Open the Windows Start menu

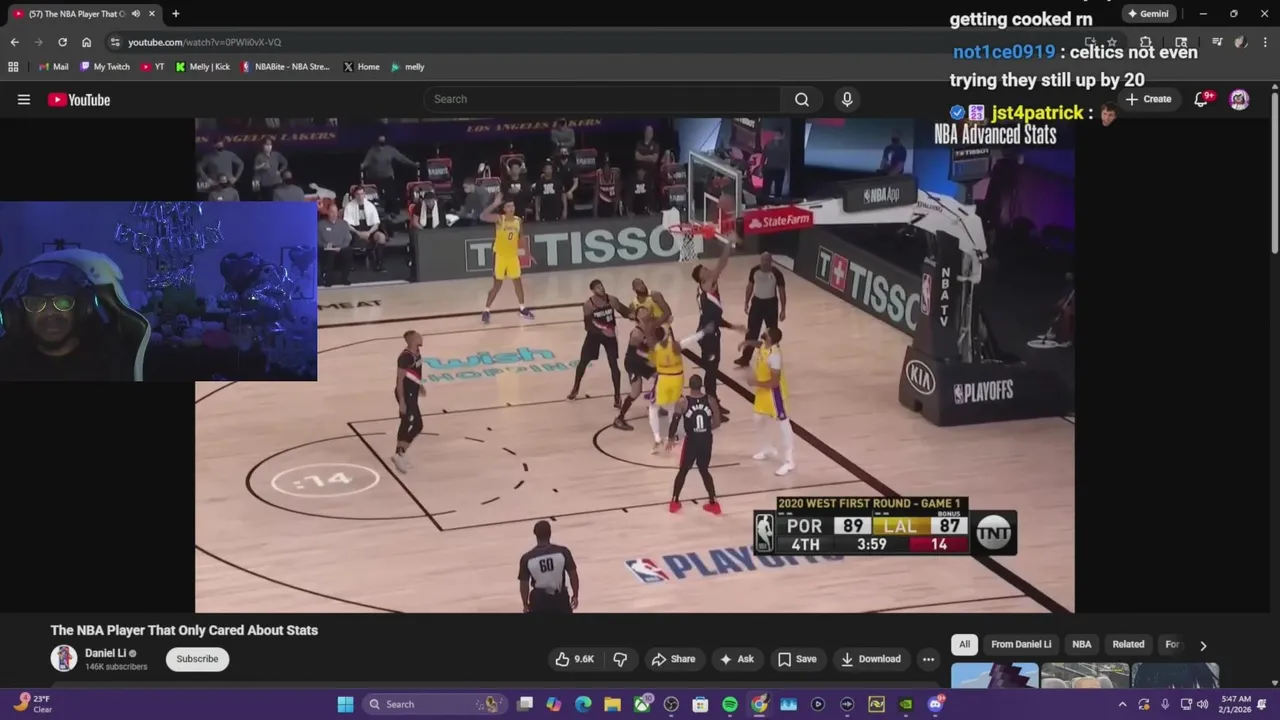tap(345, 704)
